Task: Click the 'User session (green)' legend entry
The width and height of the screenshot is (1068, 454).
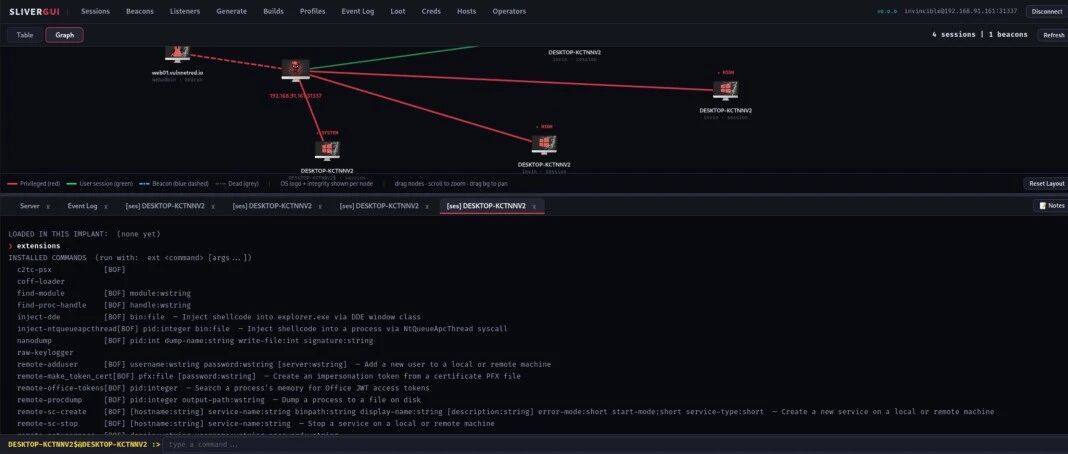Action: coord(101,184)
